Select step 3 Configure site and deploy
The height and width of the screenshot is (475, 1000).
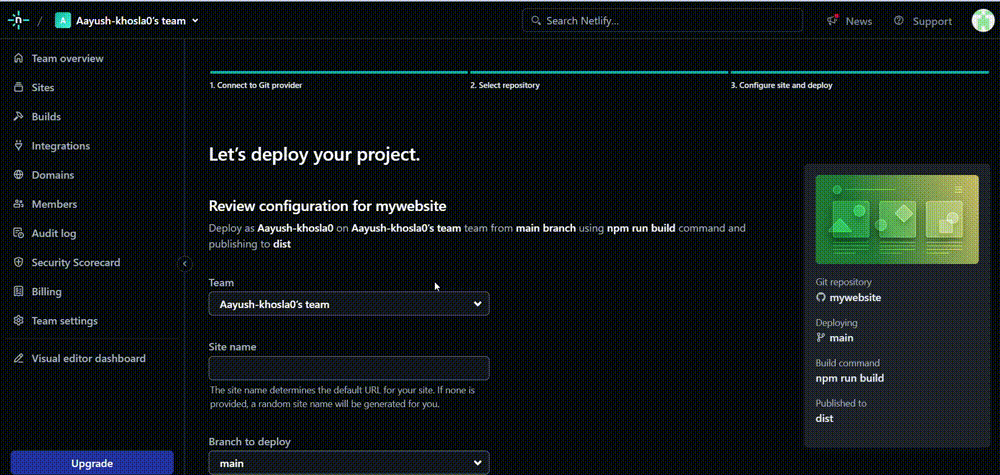click(781, 85)
